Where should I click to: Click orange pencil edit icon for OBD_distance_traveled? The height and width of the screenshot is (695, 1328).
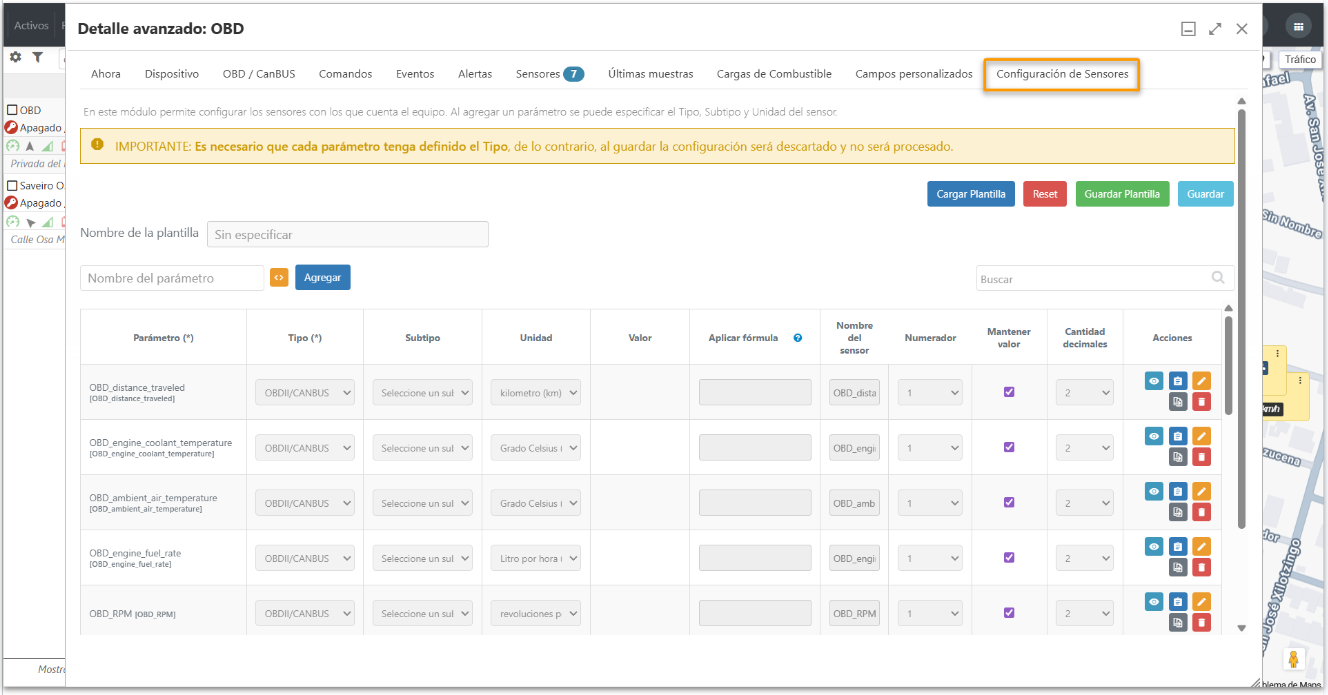coord(1202,380)
